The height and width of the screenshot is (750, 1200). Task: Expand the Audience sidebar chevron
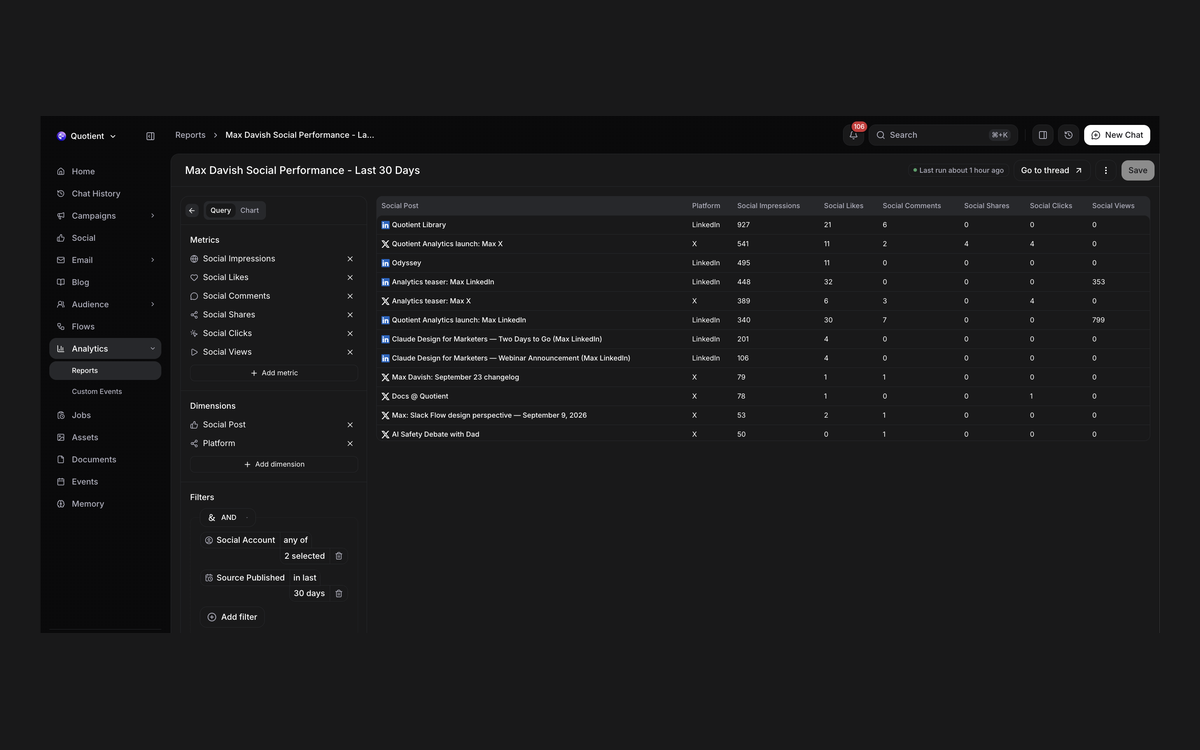click(x=153, y=305)
